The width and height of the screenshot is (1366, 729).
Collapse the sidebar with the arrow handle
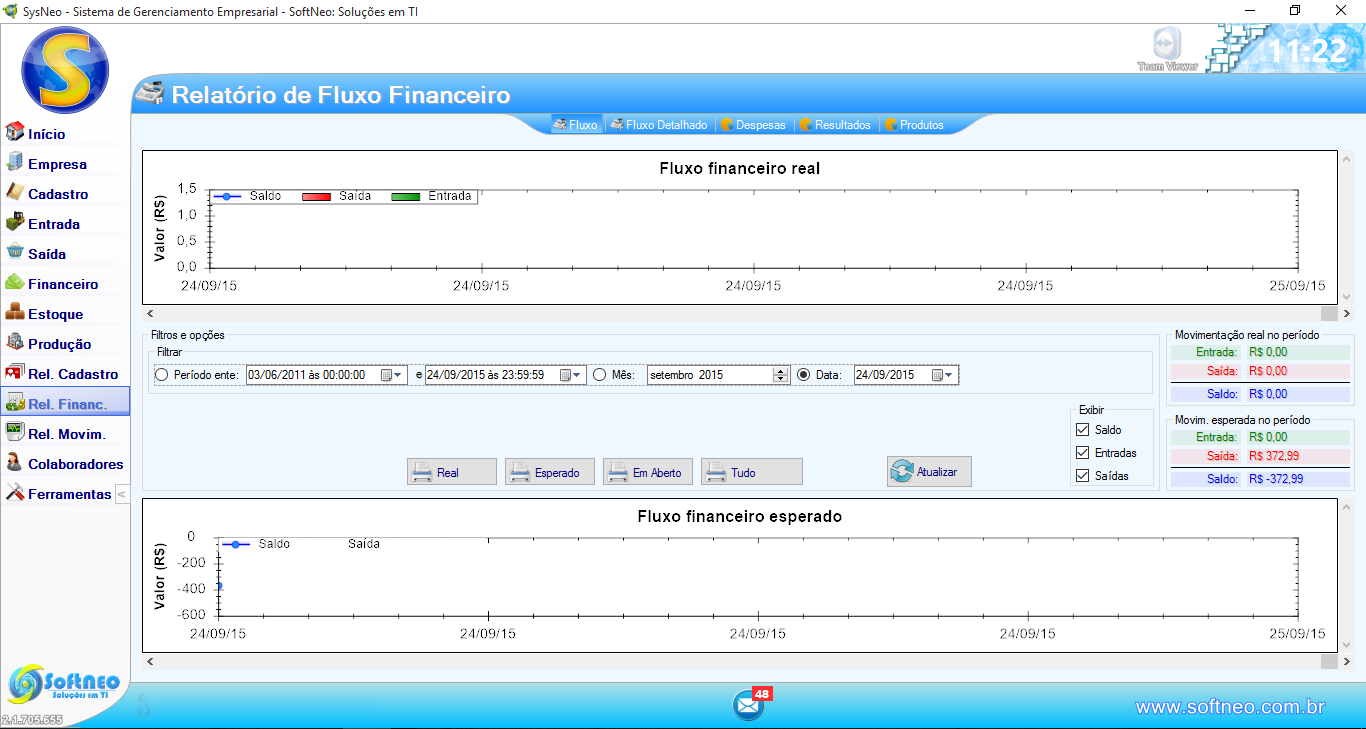(121, 494)
